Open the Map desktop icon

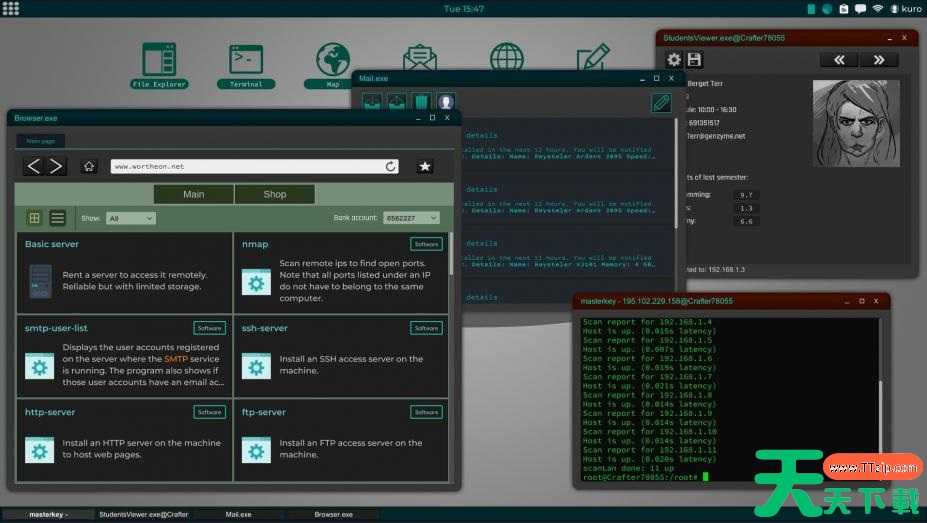(333, 61)
